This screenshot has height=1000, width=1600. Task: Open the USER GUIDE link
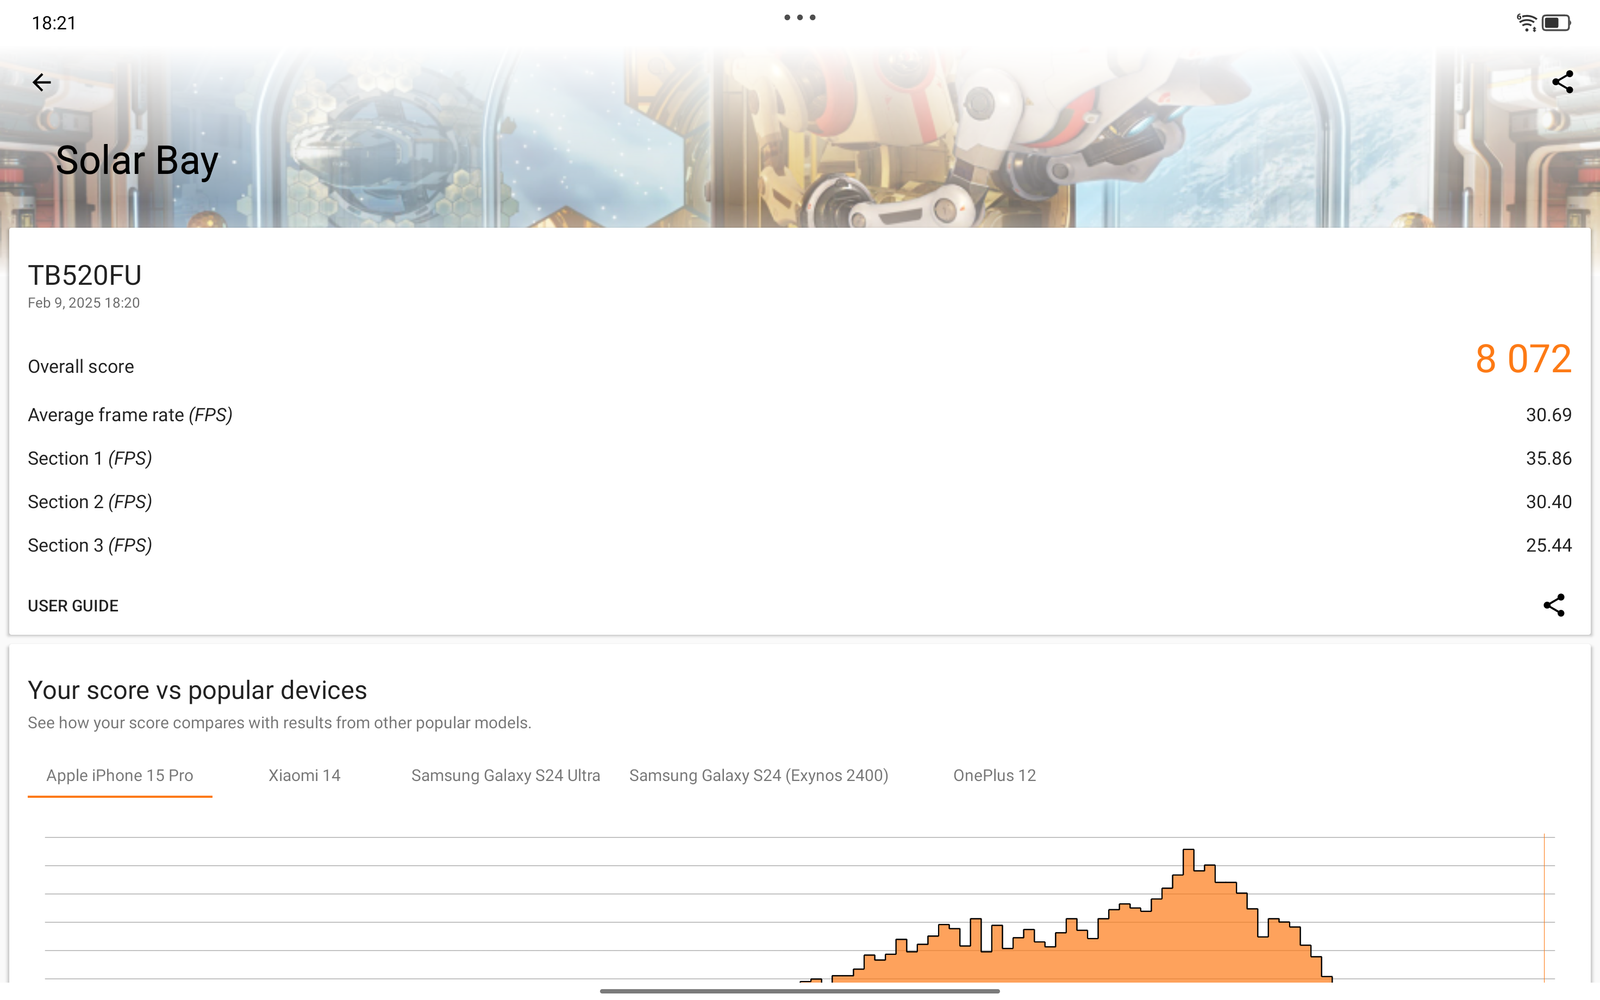(x=73, y=606)
